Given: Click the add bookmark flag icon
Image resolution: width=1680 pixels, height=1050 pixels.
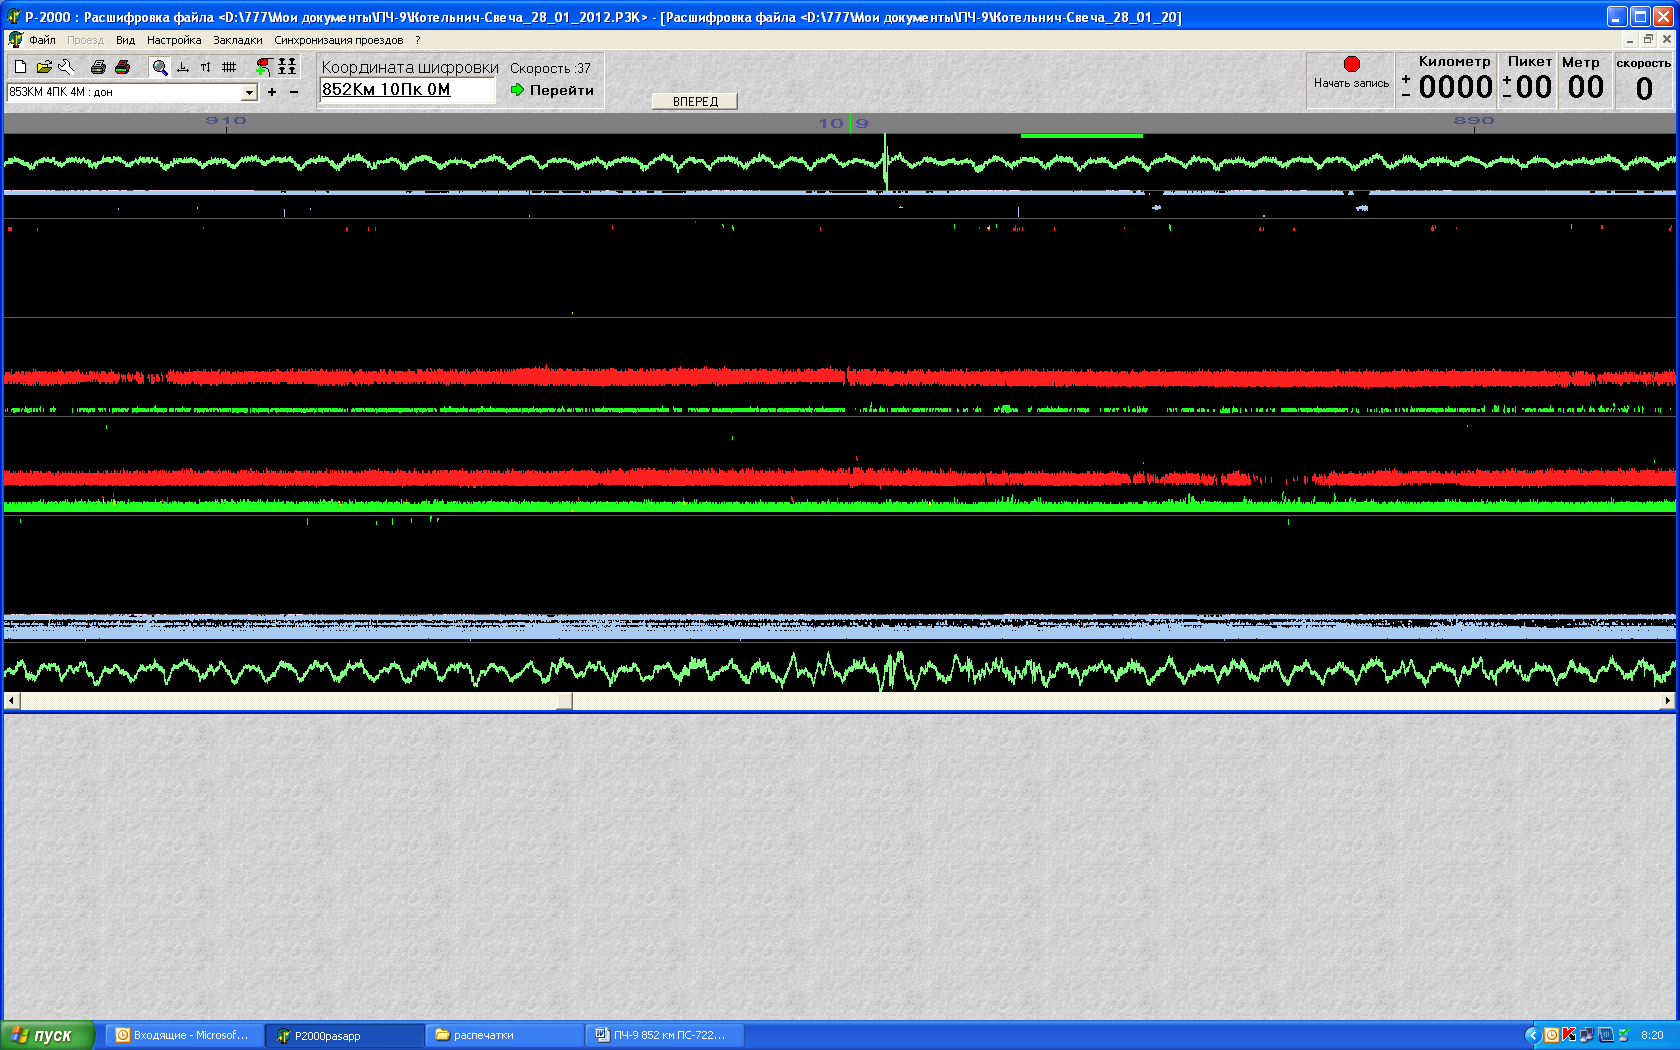Looking at the screenshot, I should click(263, 67).
